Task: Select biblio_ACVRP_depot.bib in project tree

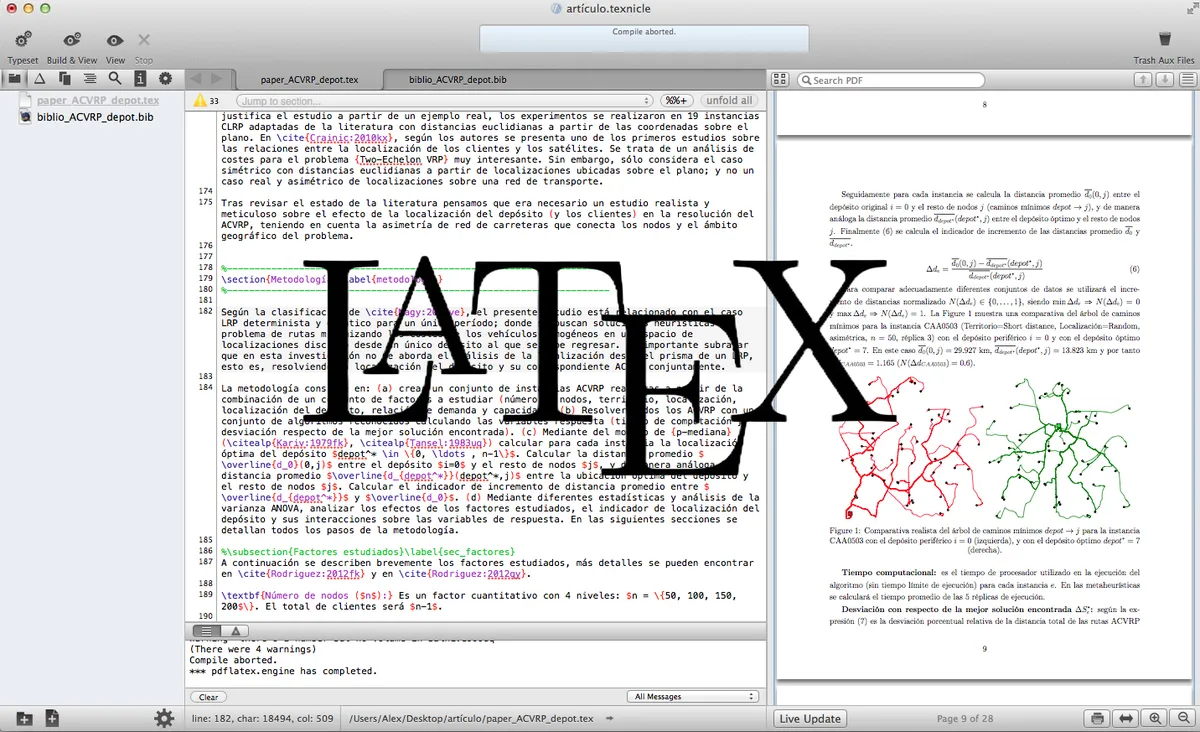Action: click(95, 116)
